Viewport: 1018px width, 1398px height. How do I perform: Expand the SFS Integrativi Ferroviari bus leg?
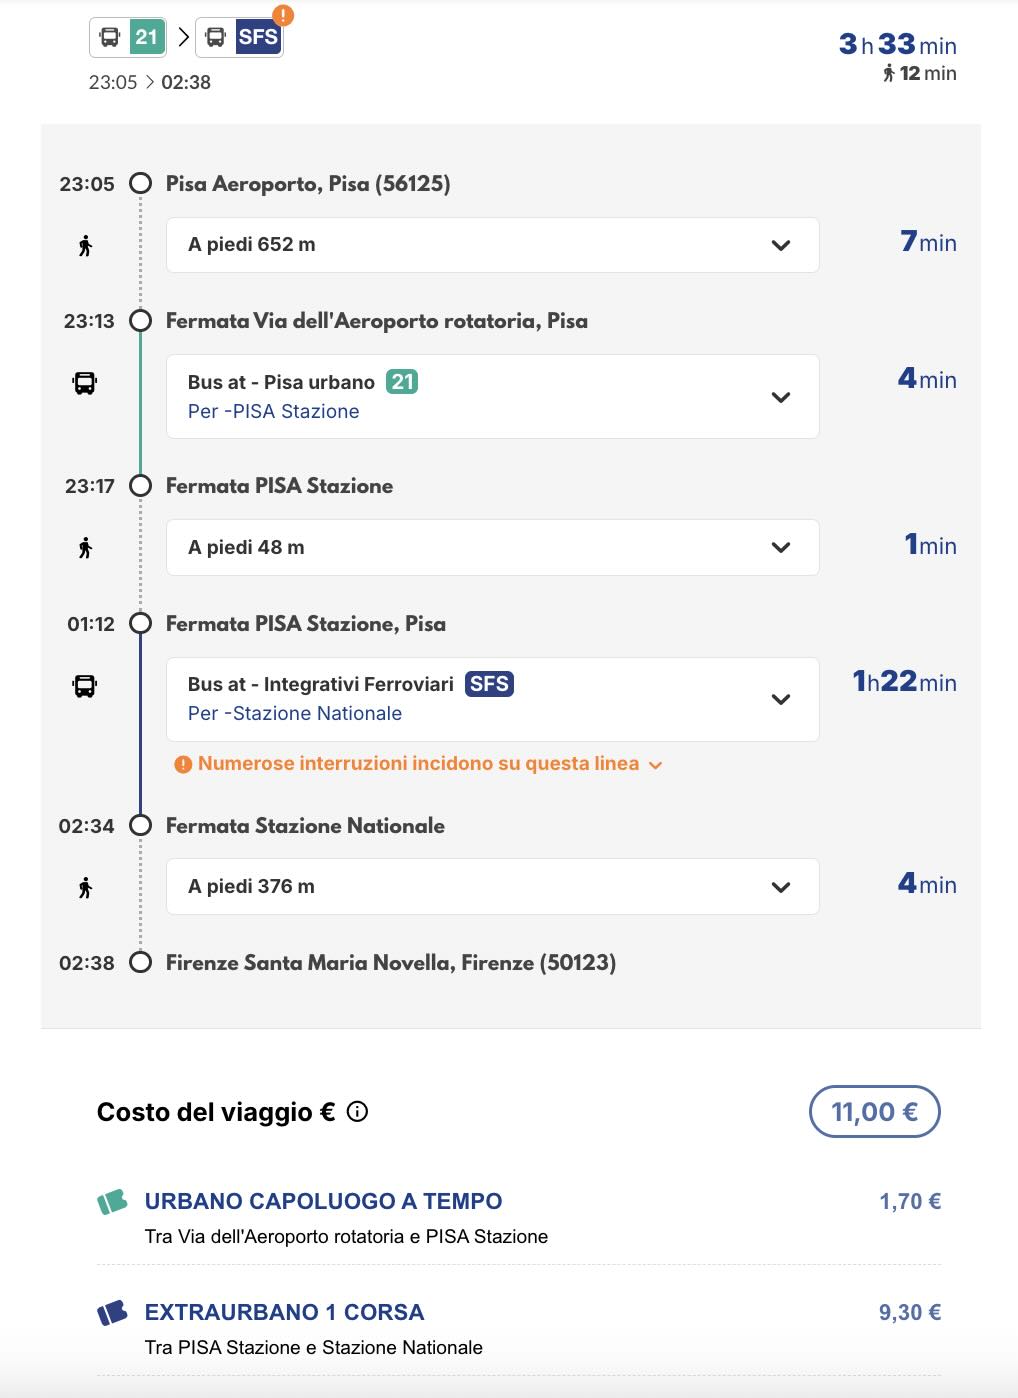pyautogui.click(x=781, y=699)
